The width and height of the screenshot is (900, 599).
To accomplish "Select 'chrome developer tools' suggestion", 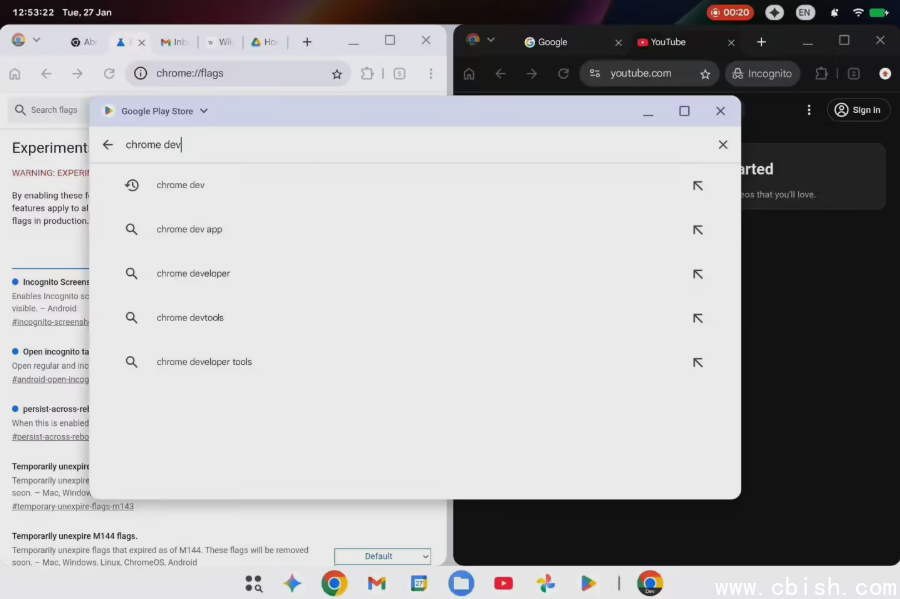I will point(204,362).
